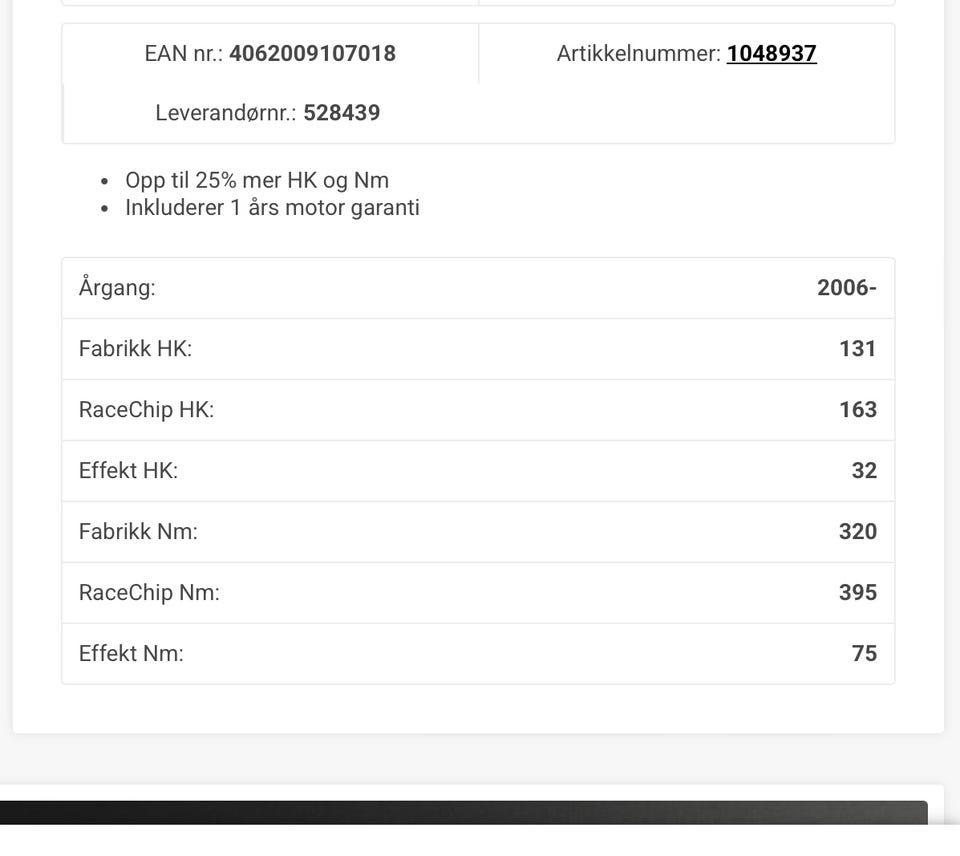
Task: Select the RaceChip HK value 163
Action: click(858, 410)
